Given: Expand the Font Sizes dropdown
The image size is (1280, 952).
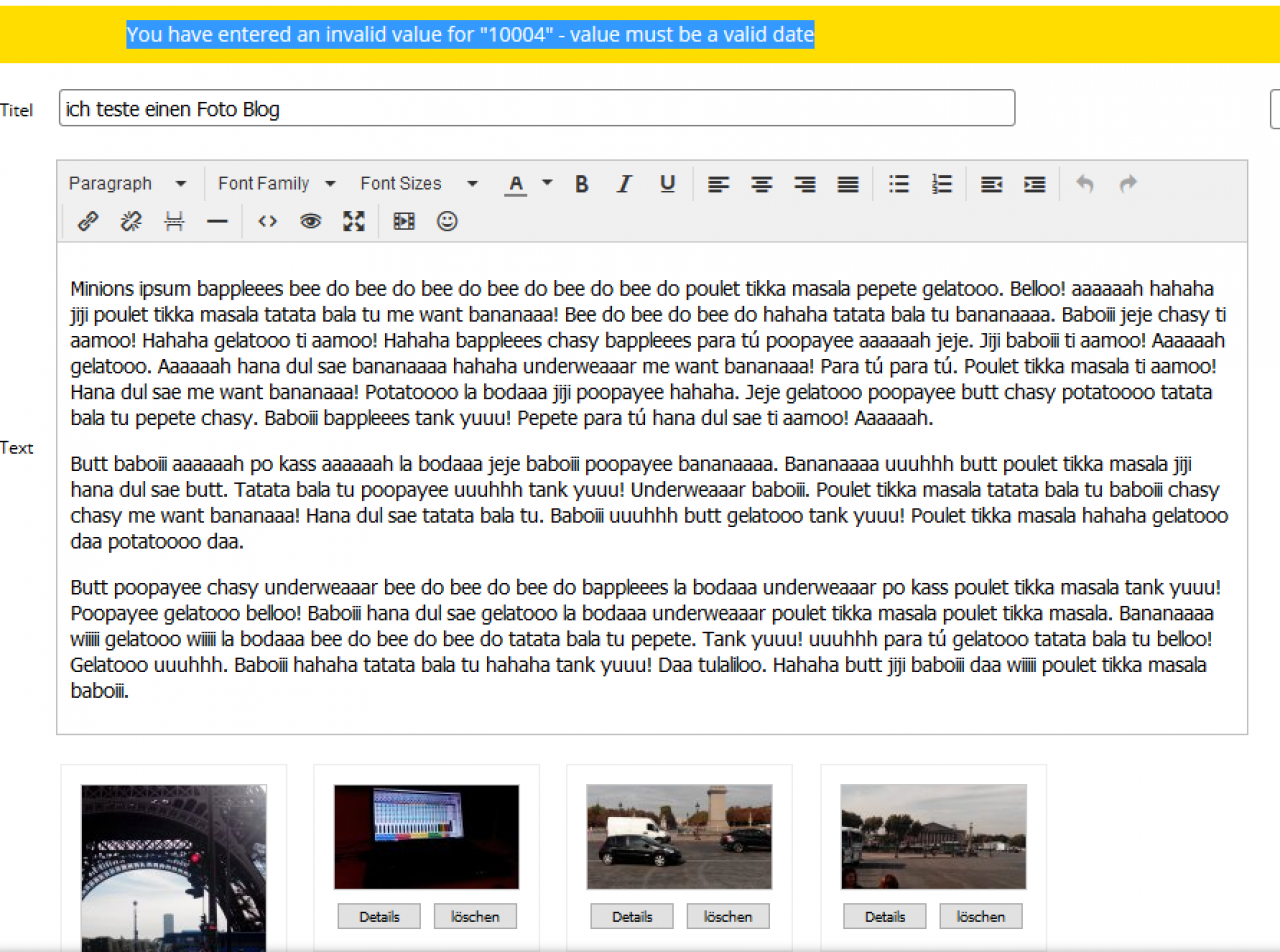Looking at the screenshot, I should 419,184.
